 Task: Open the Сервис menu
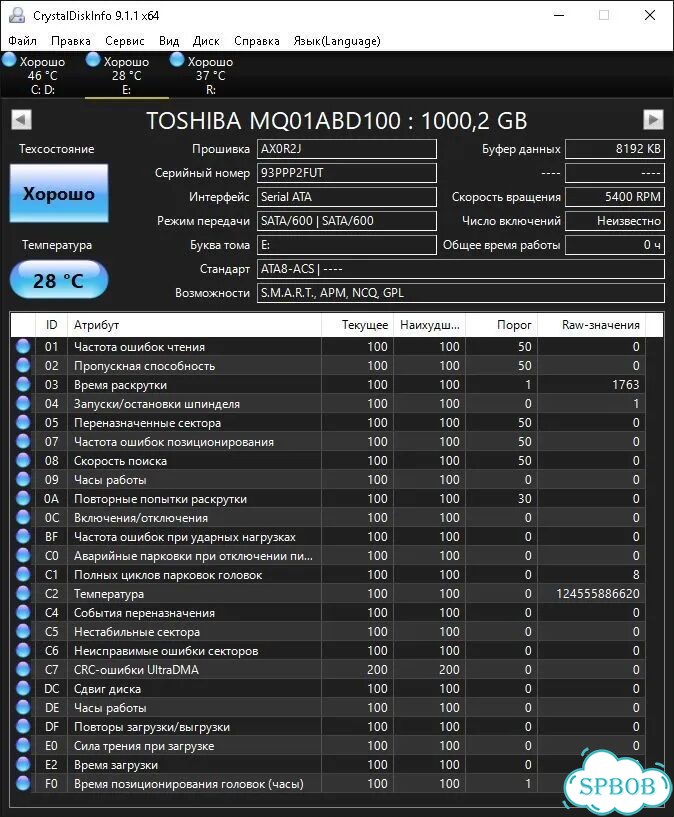124,41
